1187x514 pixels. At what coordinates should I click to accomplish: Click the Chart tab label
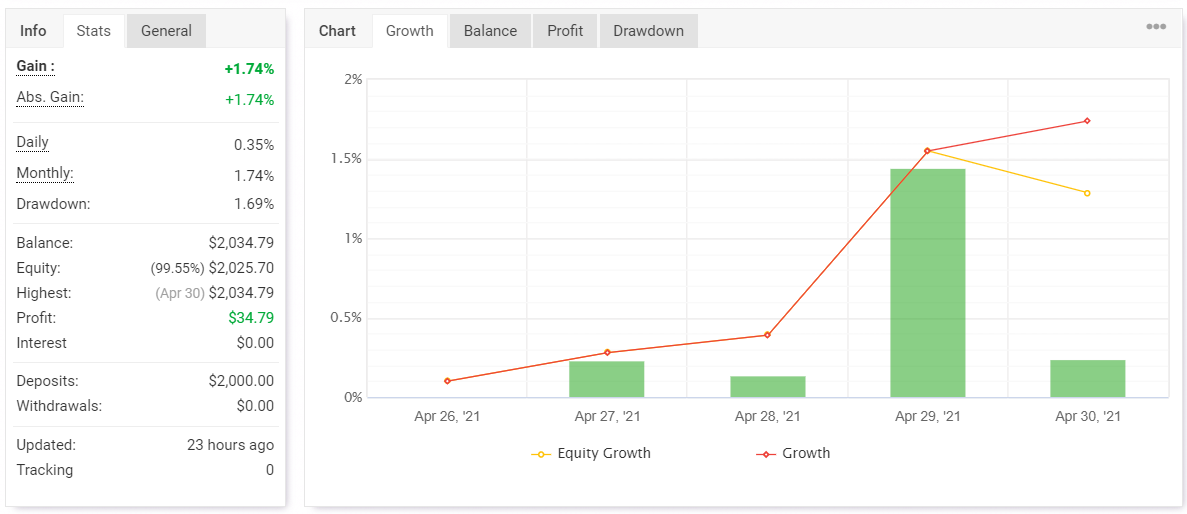click(337, 31)
